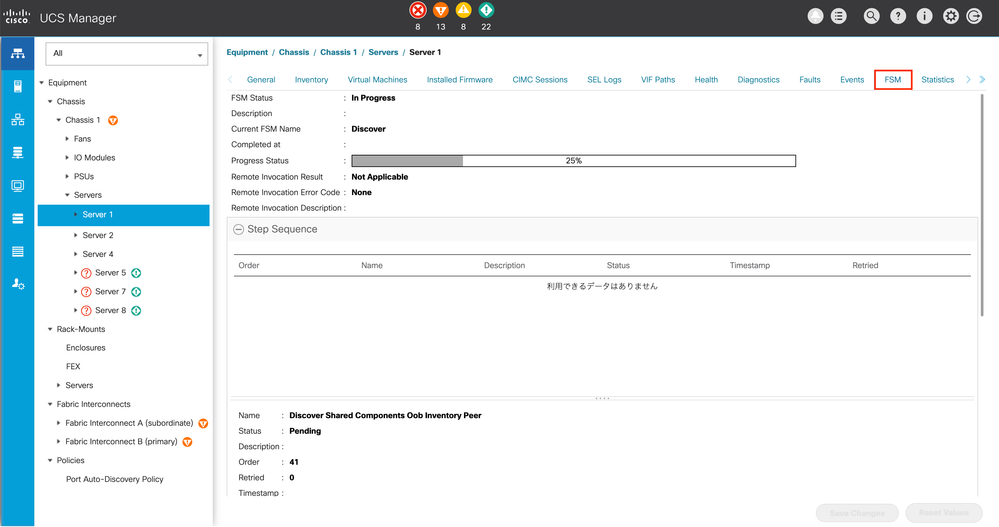This screenshot has width=999, height=527.
Task: Click the logout icon in header
Action: tap(974, 17)
